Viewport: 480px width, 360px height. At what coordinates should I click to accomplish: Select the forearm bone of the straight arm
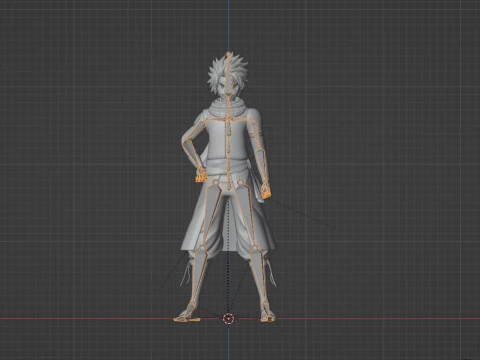tap(264, 166)
